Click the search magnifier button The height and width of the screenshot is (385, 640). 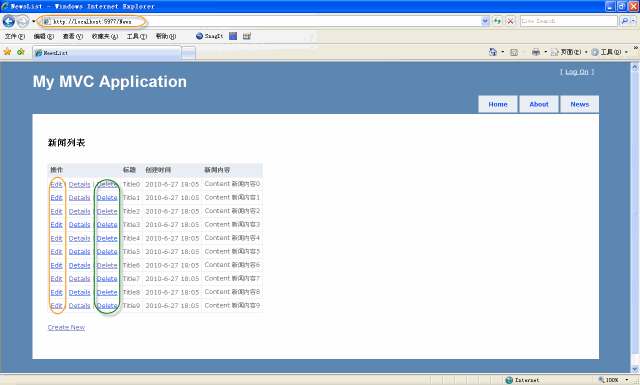(624, 21)
